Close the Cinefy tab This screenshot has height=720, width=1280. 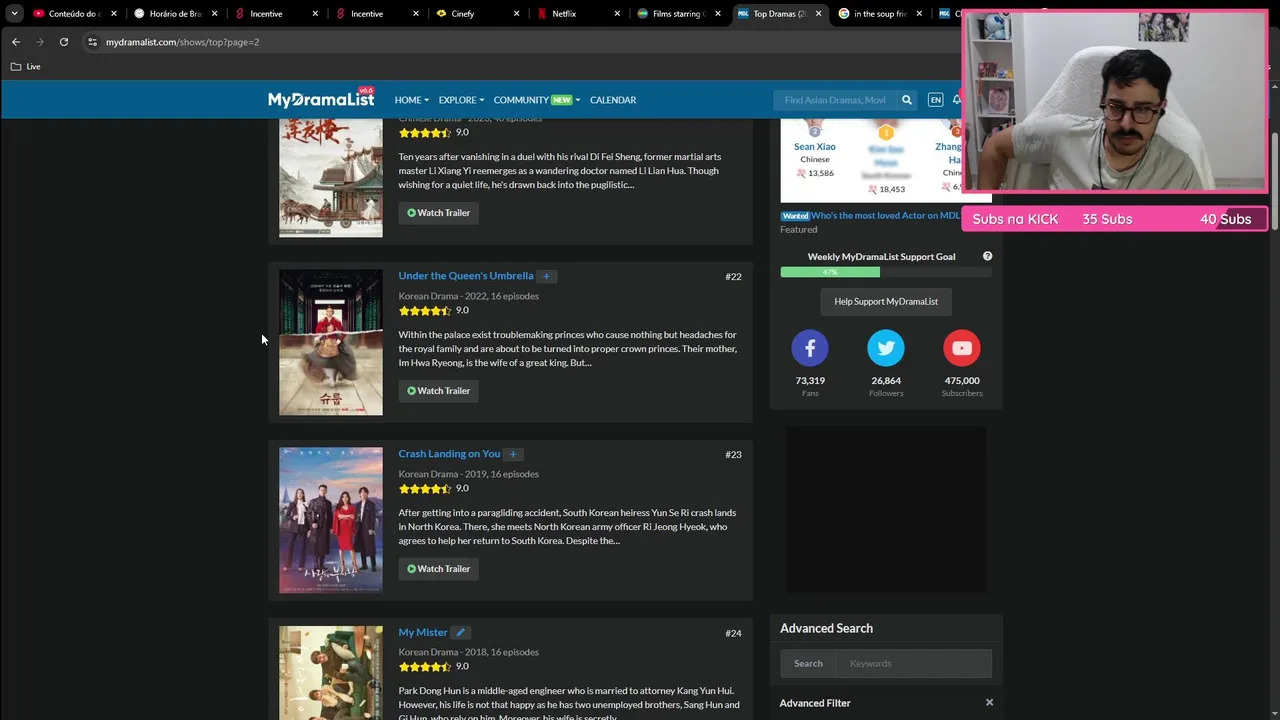pos(517,14)
